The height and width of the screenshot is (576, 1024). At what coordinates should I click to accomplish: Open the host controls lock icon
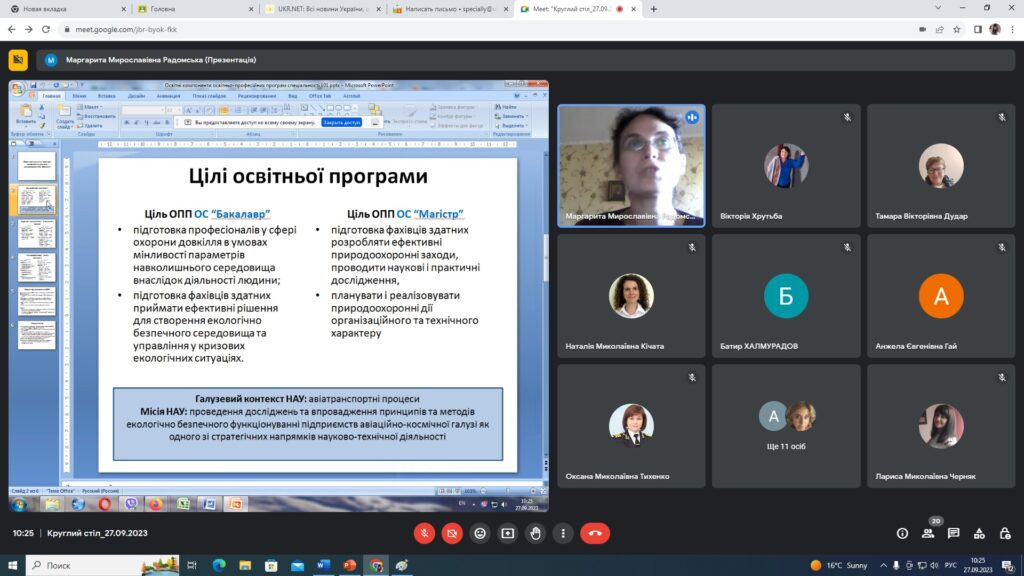(x=1003, y=533)
